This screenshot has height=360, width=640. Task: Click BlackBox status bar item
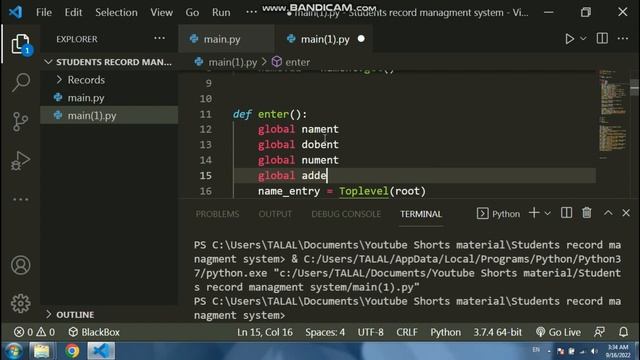pos(94,332)
